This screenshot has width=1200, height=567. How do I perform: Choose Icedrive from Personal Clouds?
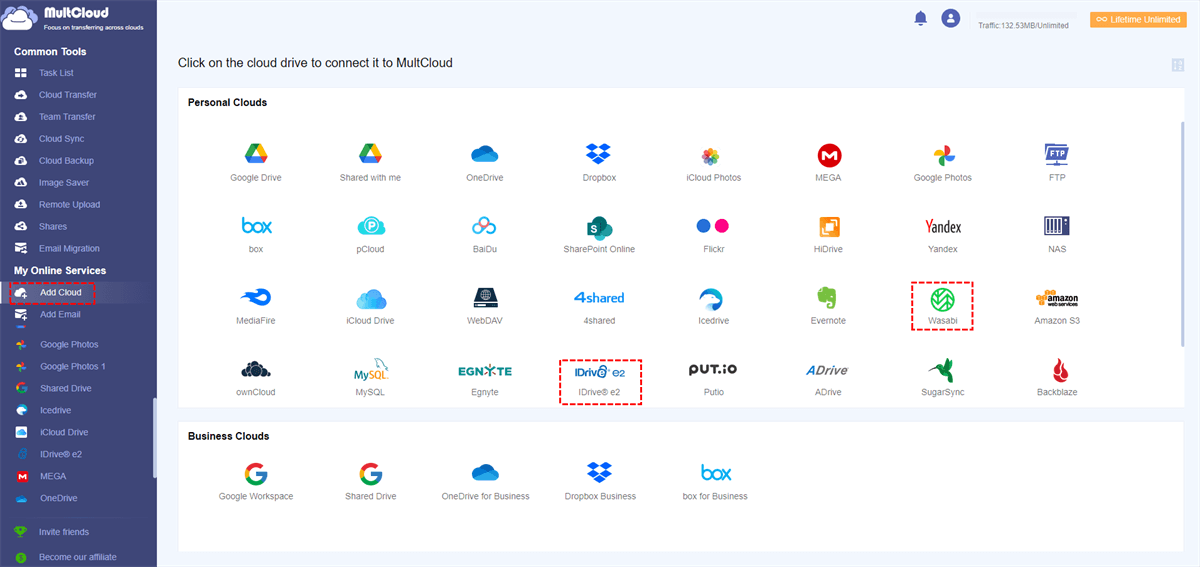[713, 307]
